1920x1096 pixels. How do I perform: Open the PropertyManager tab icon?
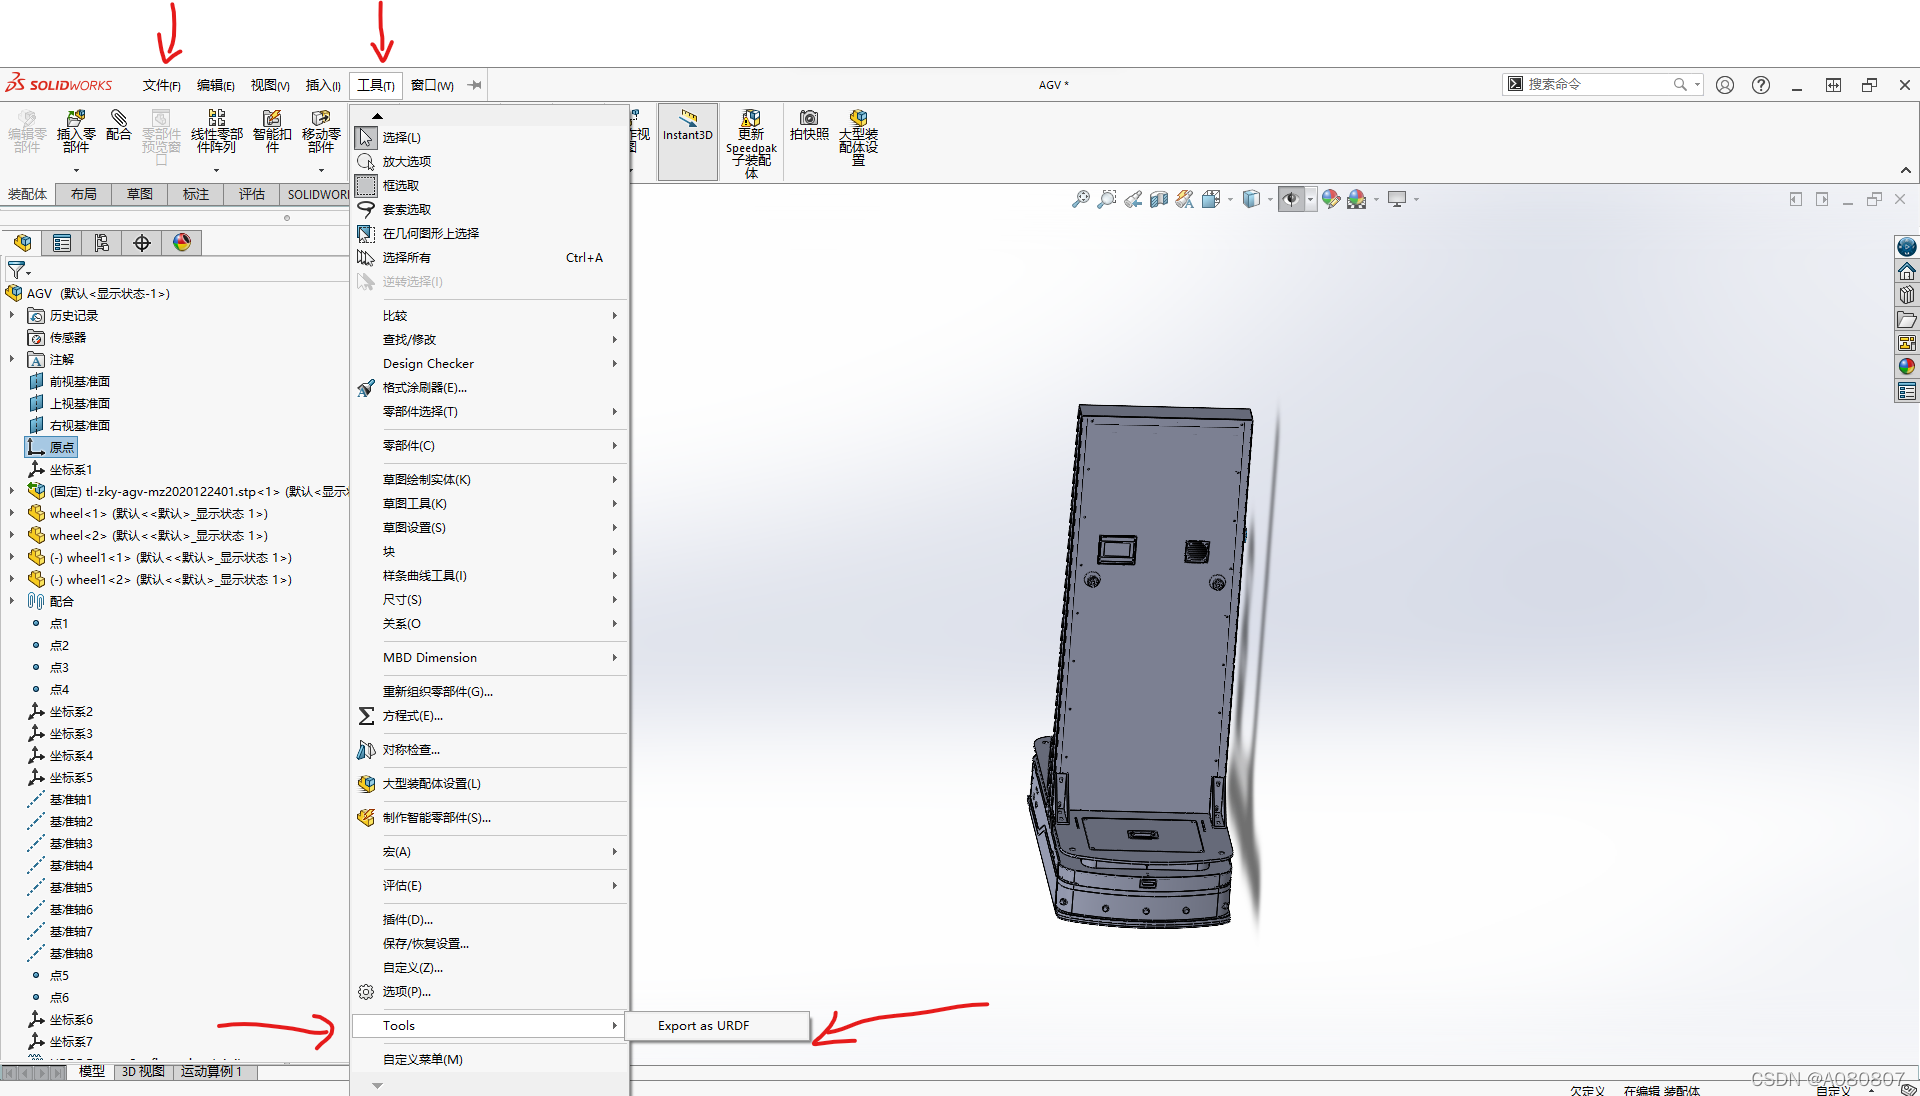[x=62, y=243]
